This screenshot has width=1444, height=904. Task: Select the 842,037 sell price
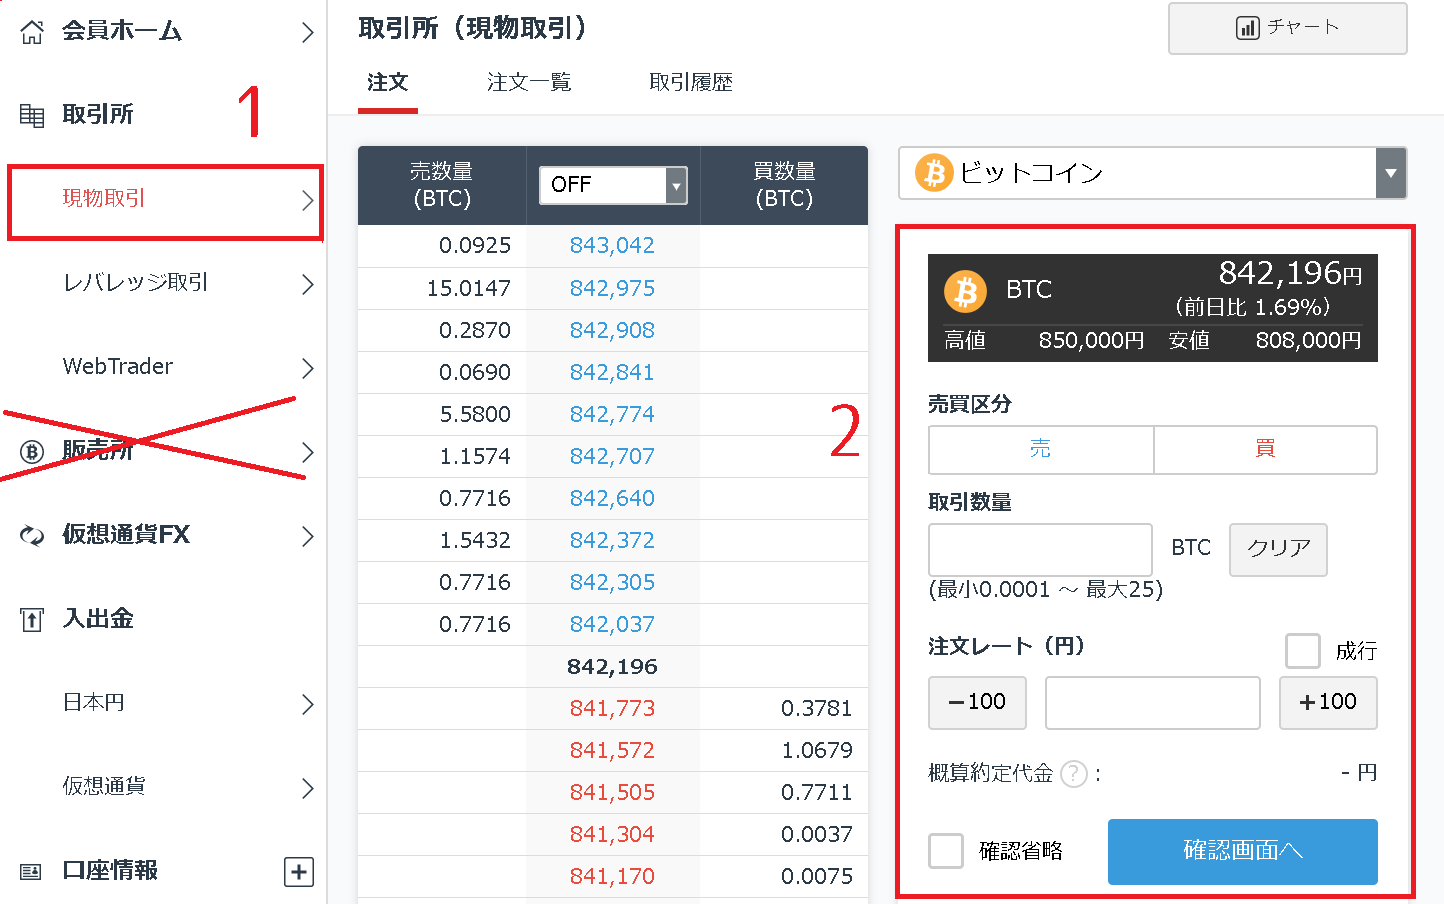pos(612,625)
